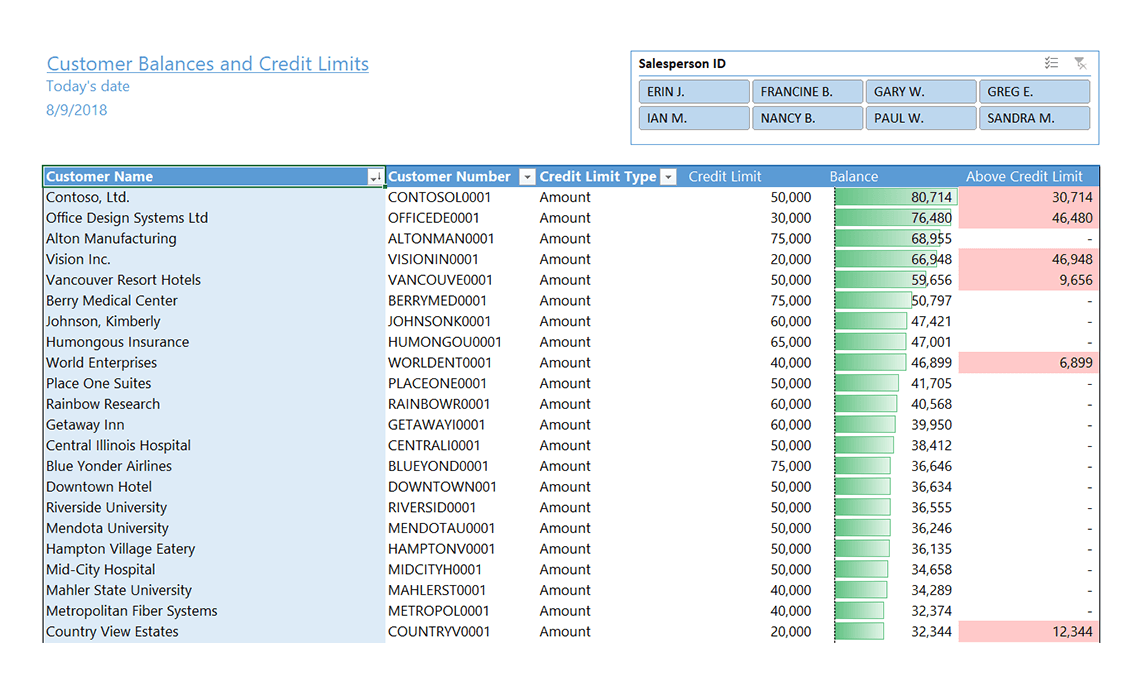The image size is (1140, 687).
Task: Select Metropolitan Fiber Systems cell
Action: tap(214, 611)
